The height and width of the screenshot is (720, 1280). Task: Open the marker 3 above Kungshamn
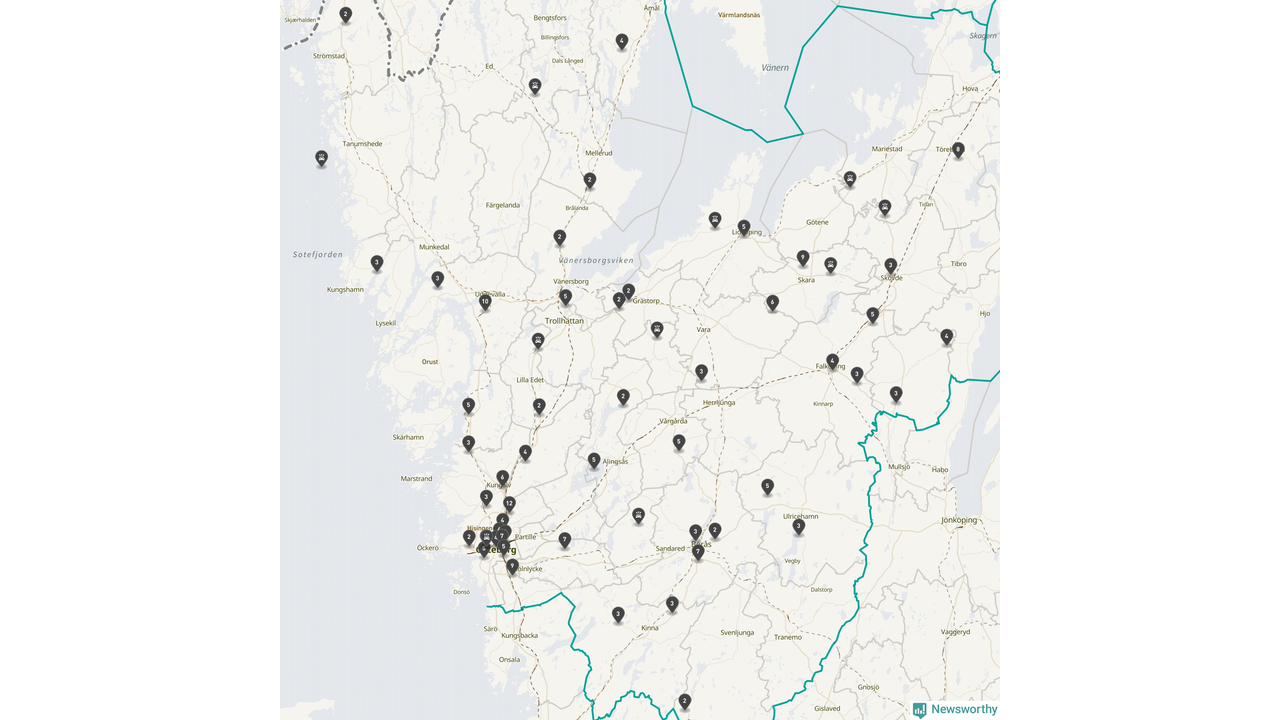(x=377, y=264)
